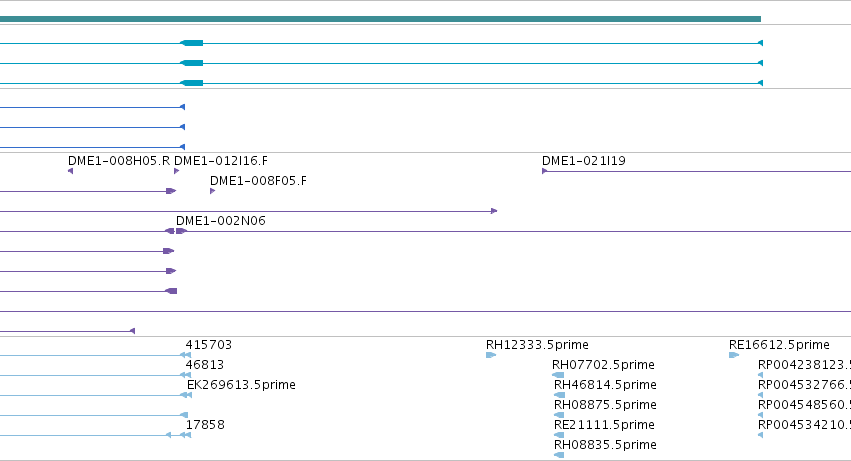Click the exon block on first transcript line
Screen dimensions: 851x461
[192, 43]
